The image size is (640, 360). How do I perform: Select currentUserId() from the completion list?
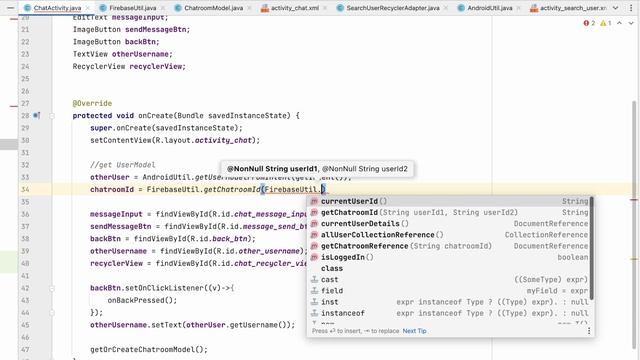pyautogui.click(x=449, y=201)
